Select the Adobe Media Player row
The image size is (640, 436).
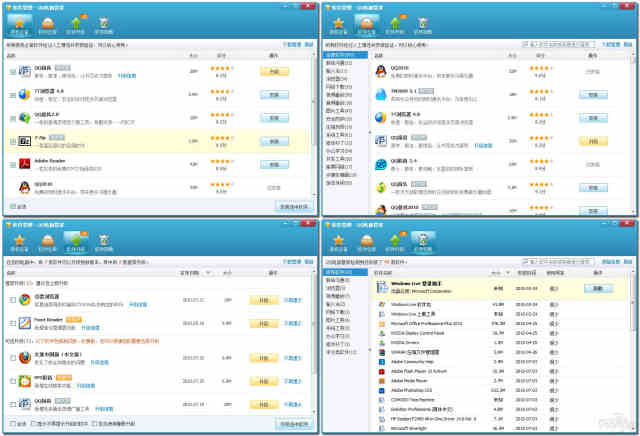(x=502, y=381)
